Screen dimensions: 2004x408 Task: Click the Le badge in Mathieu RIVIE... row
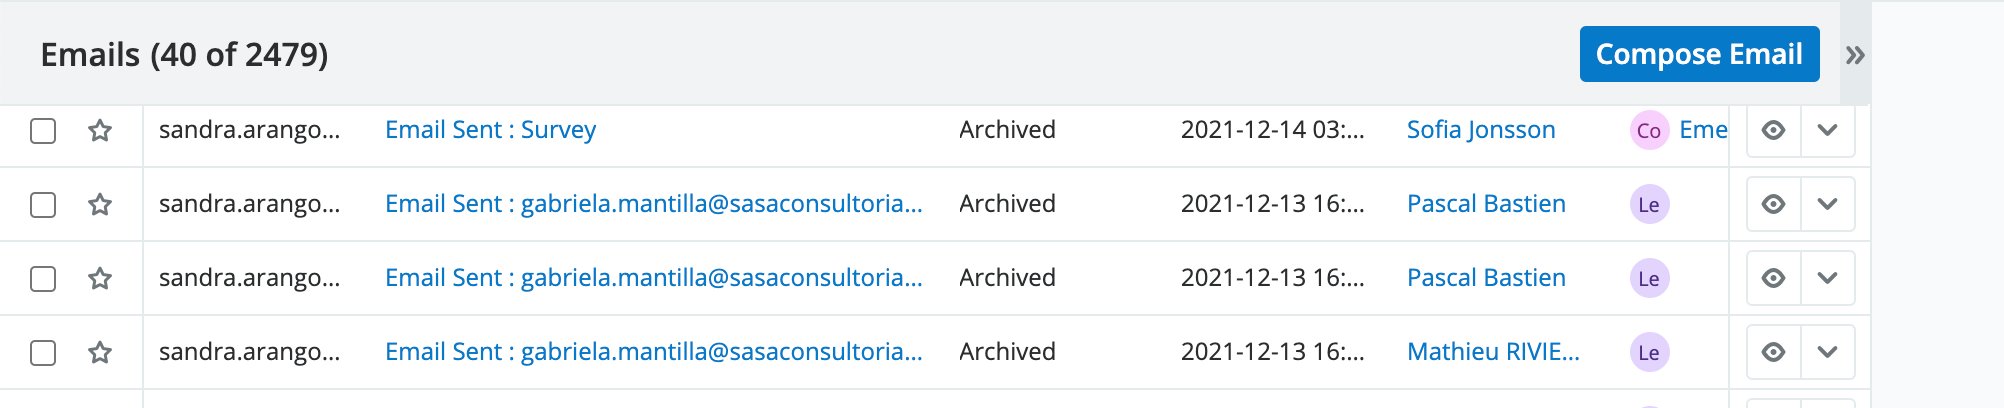[1649, 353]
